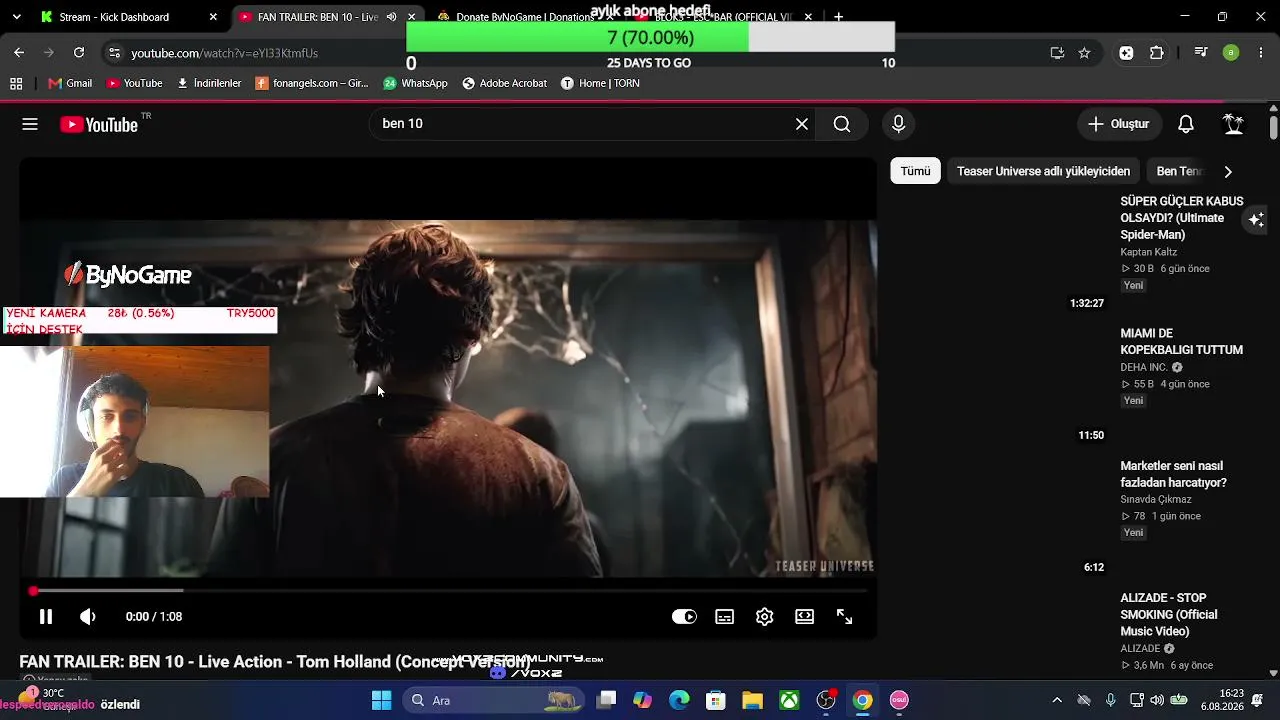Click the 'FAN TRAILER: BEN 10' video title
Viewport: 1280px width, 720px height.
[275, 662]
